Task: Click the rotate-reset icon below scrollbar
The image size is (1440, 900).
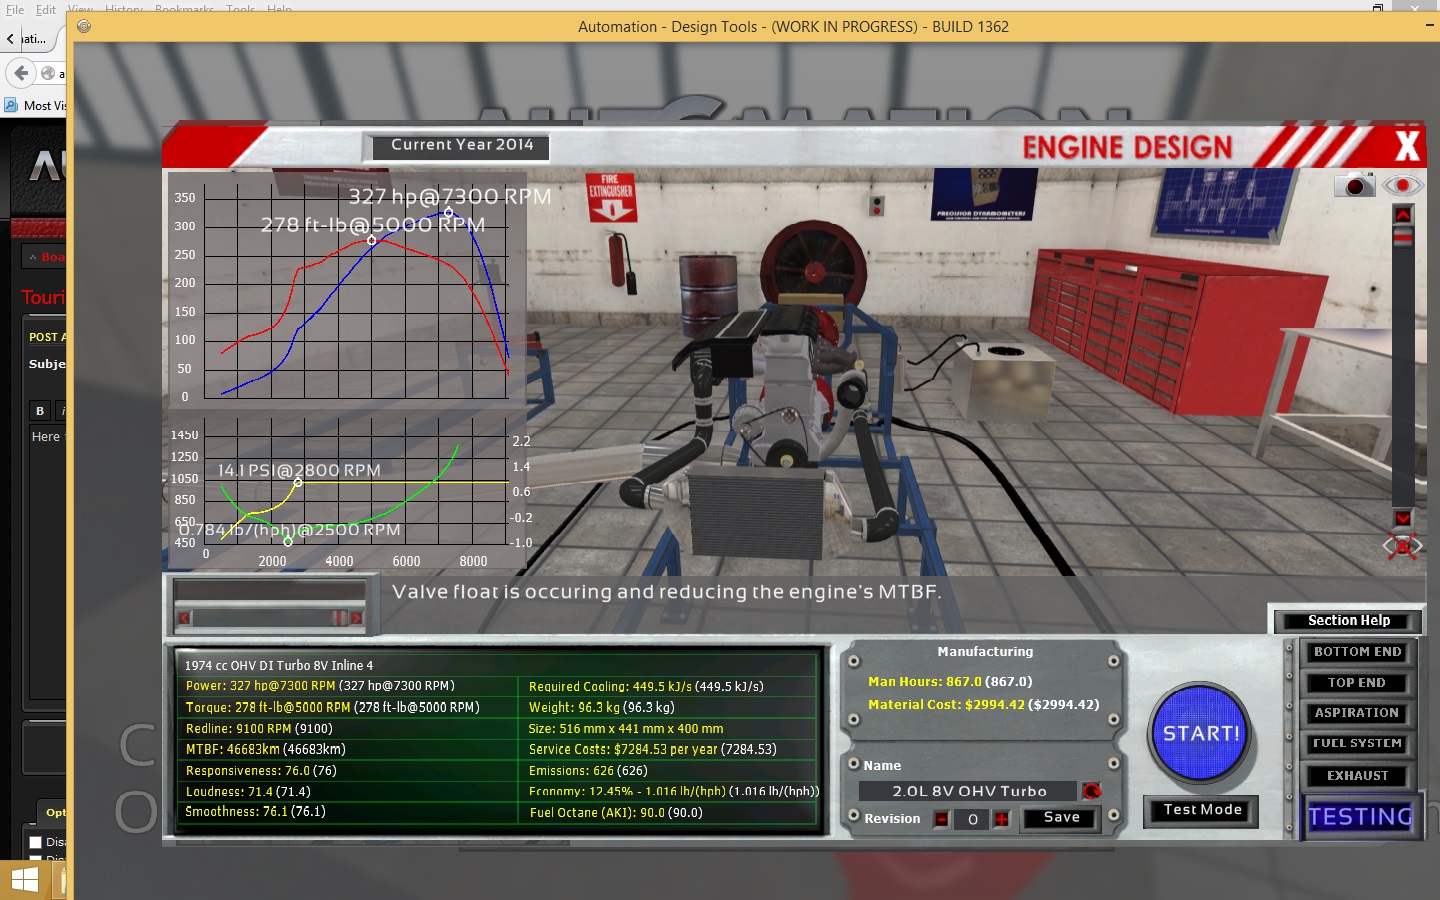Action: point(1402,546)
